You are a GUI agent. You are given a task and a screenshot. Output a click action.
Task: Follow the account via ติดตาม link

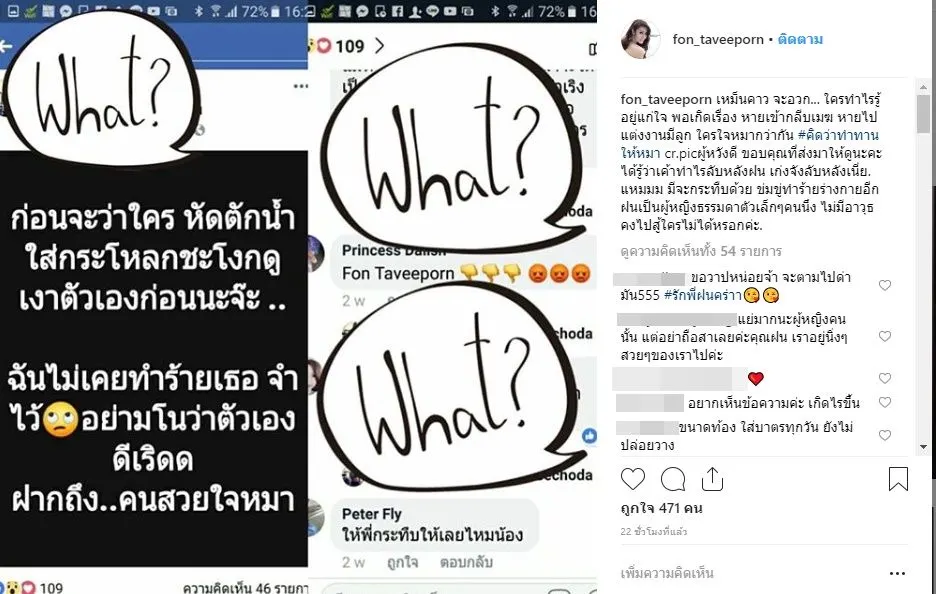[x=800, y=39]
